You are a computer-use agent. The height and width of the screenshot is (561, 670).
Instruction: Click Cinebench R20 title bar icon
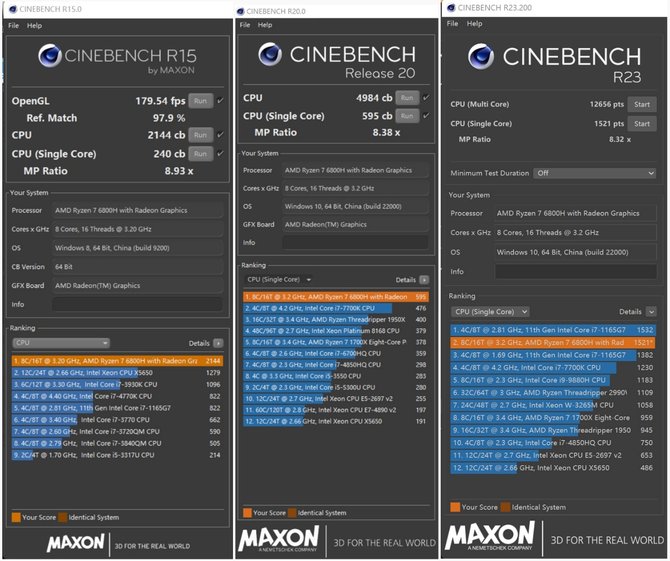(x=241, y=11)
